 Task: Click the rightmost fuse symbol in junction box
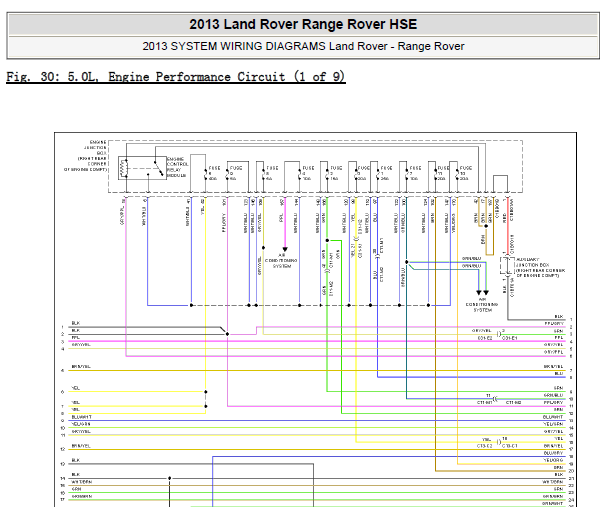pos(456,171)
